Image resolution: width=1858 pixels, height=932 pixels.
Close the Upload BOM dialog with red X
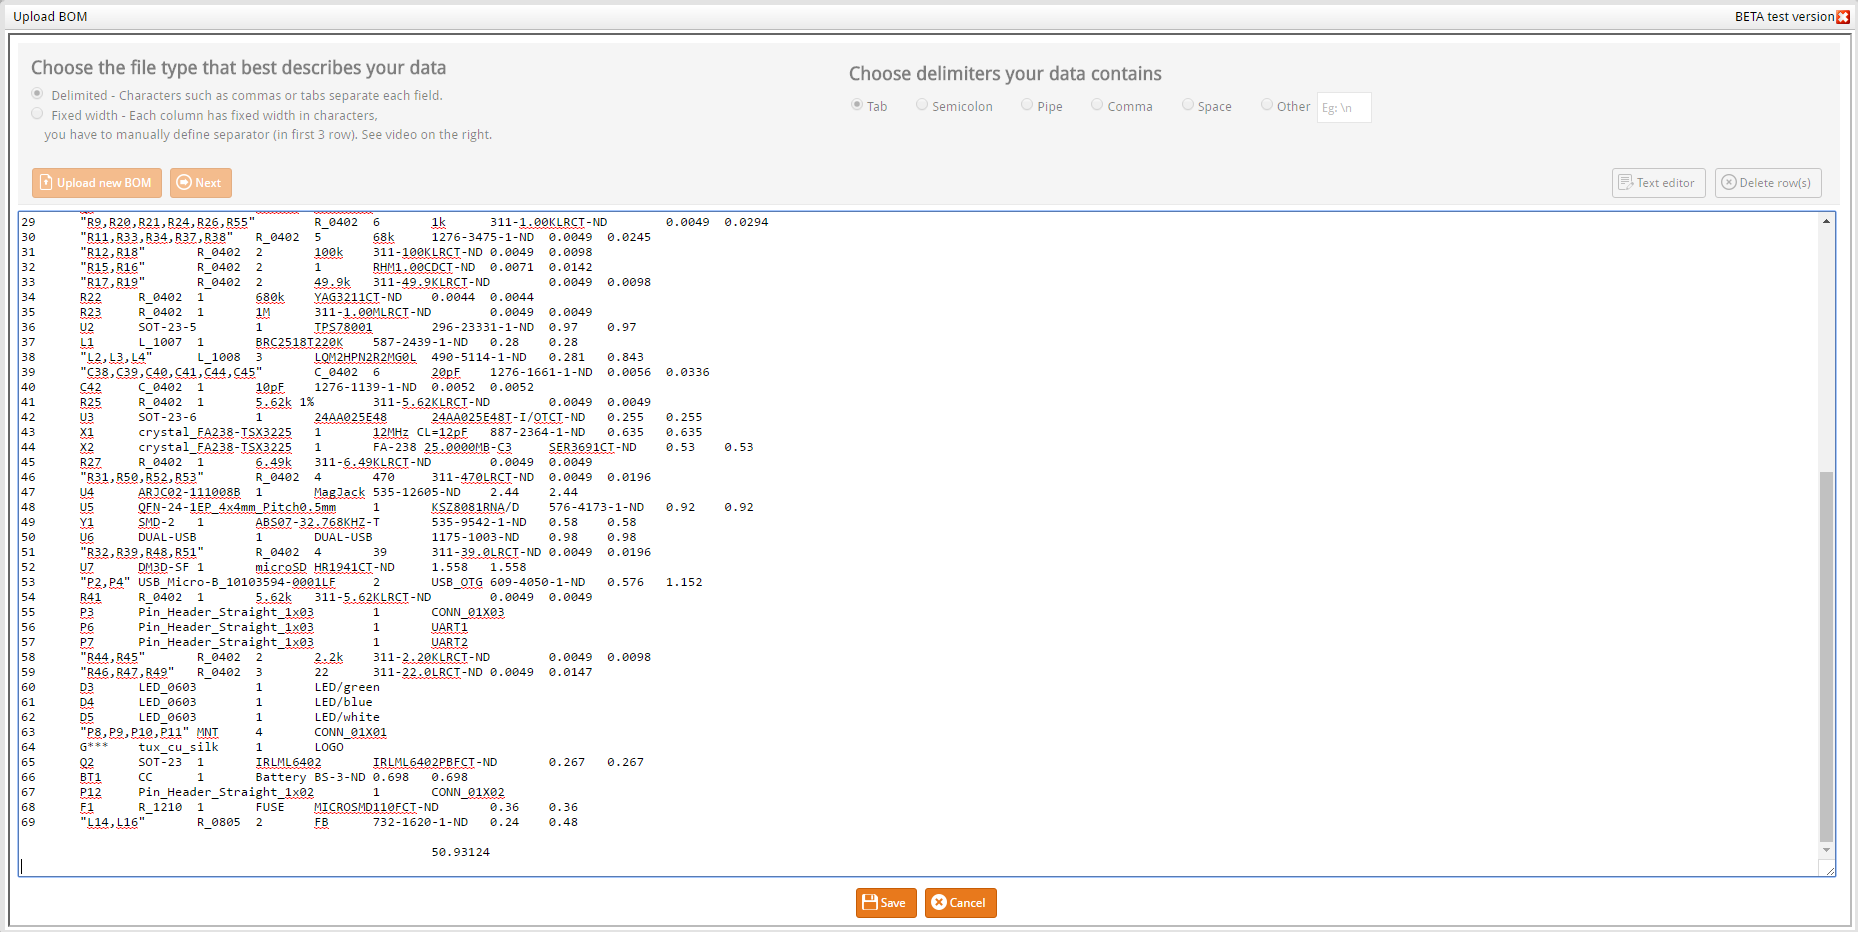tap(1843, 17)
